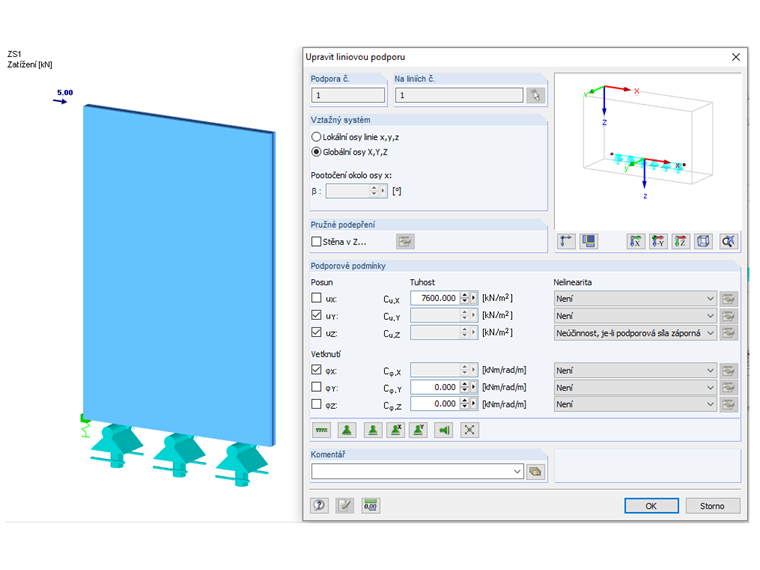760x570 pixels.
Task: Click the edit notes icon at bottom
Action: pos(345,506)
